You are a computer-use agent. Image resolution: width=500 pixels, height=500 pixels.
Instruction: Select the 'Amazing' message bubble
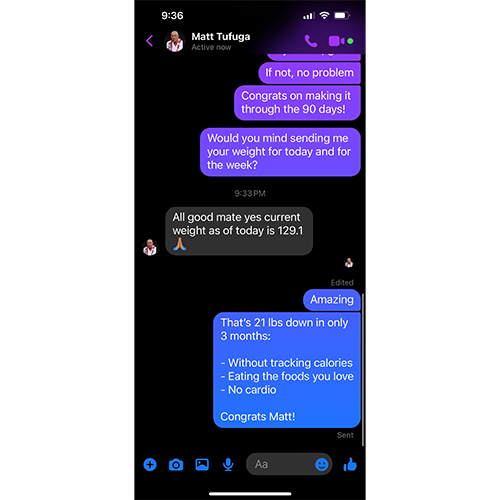pyautogui.click(x=332, y=300)
